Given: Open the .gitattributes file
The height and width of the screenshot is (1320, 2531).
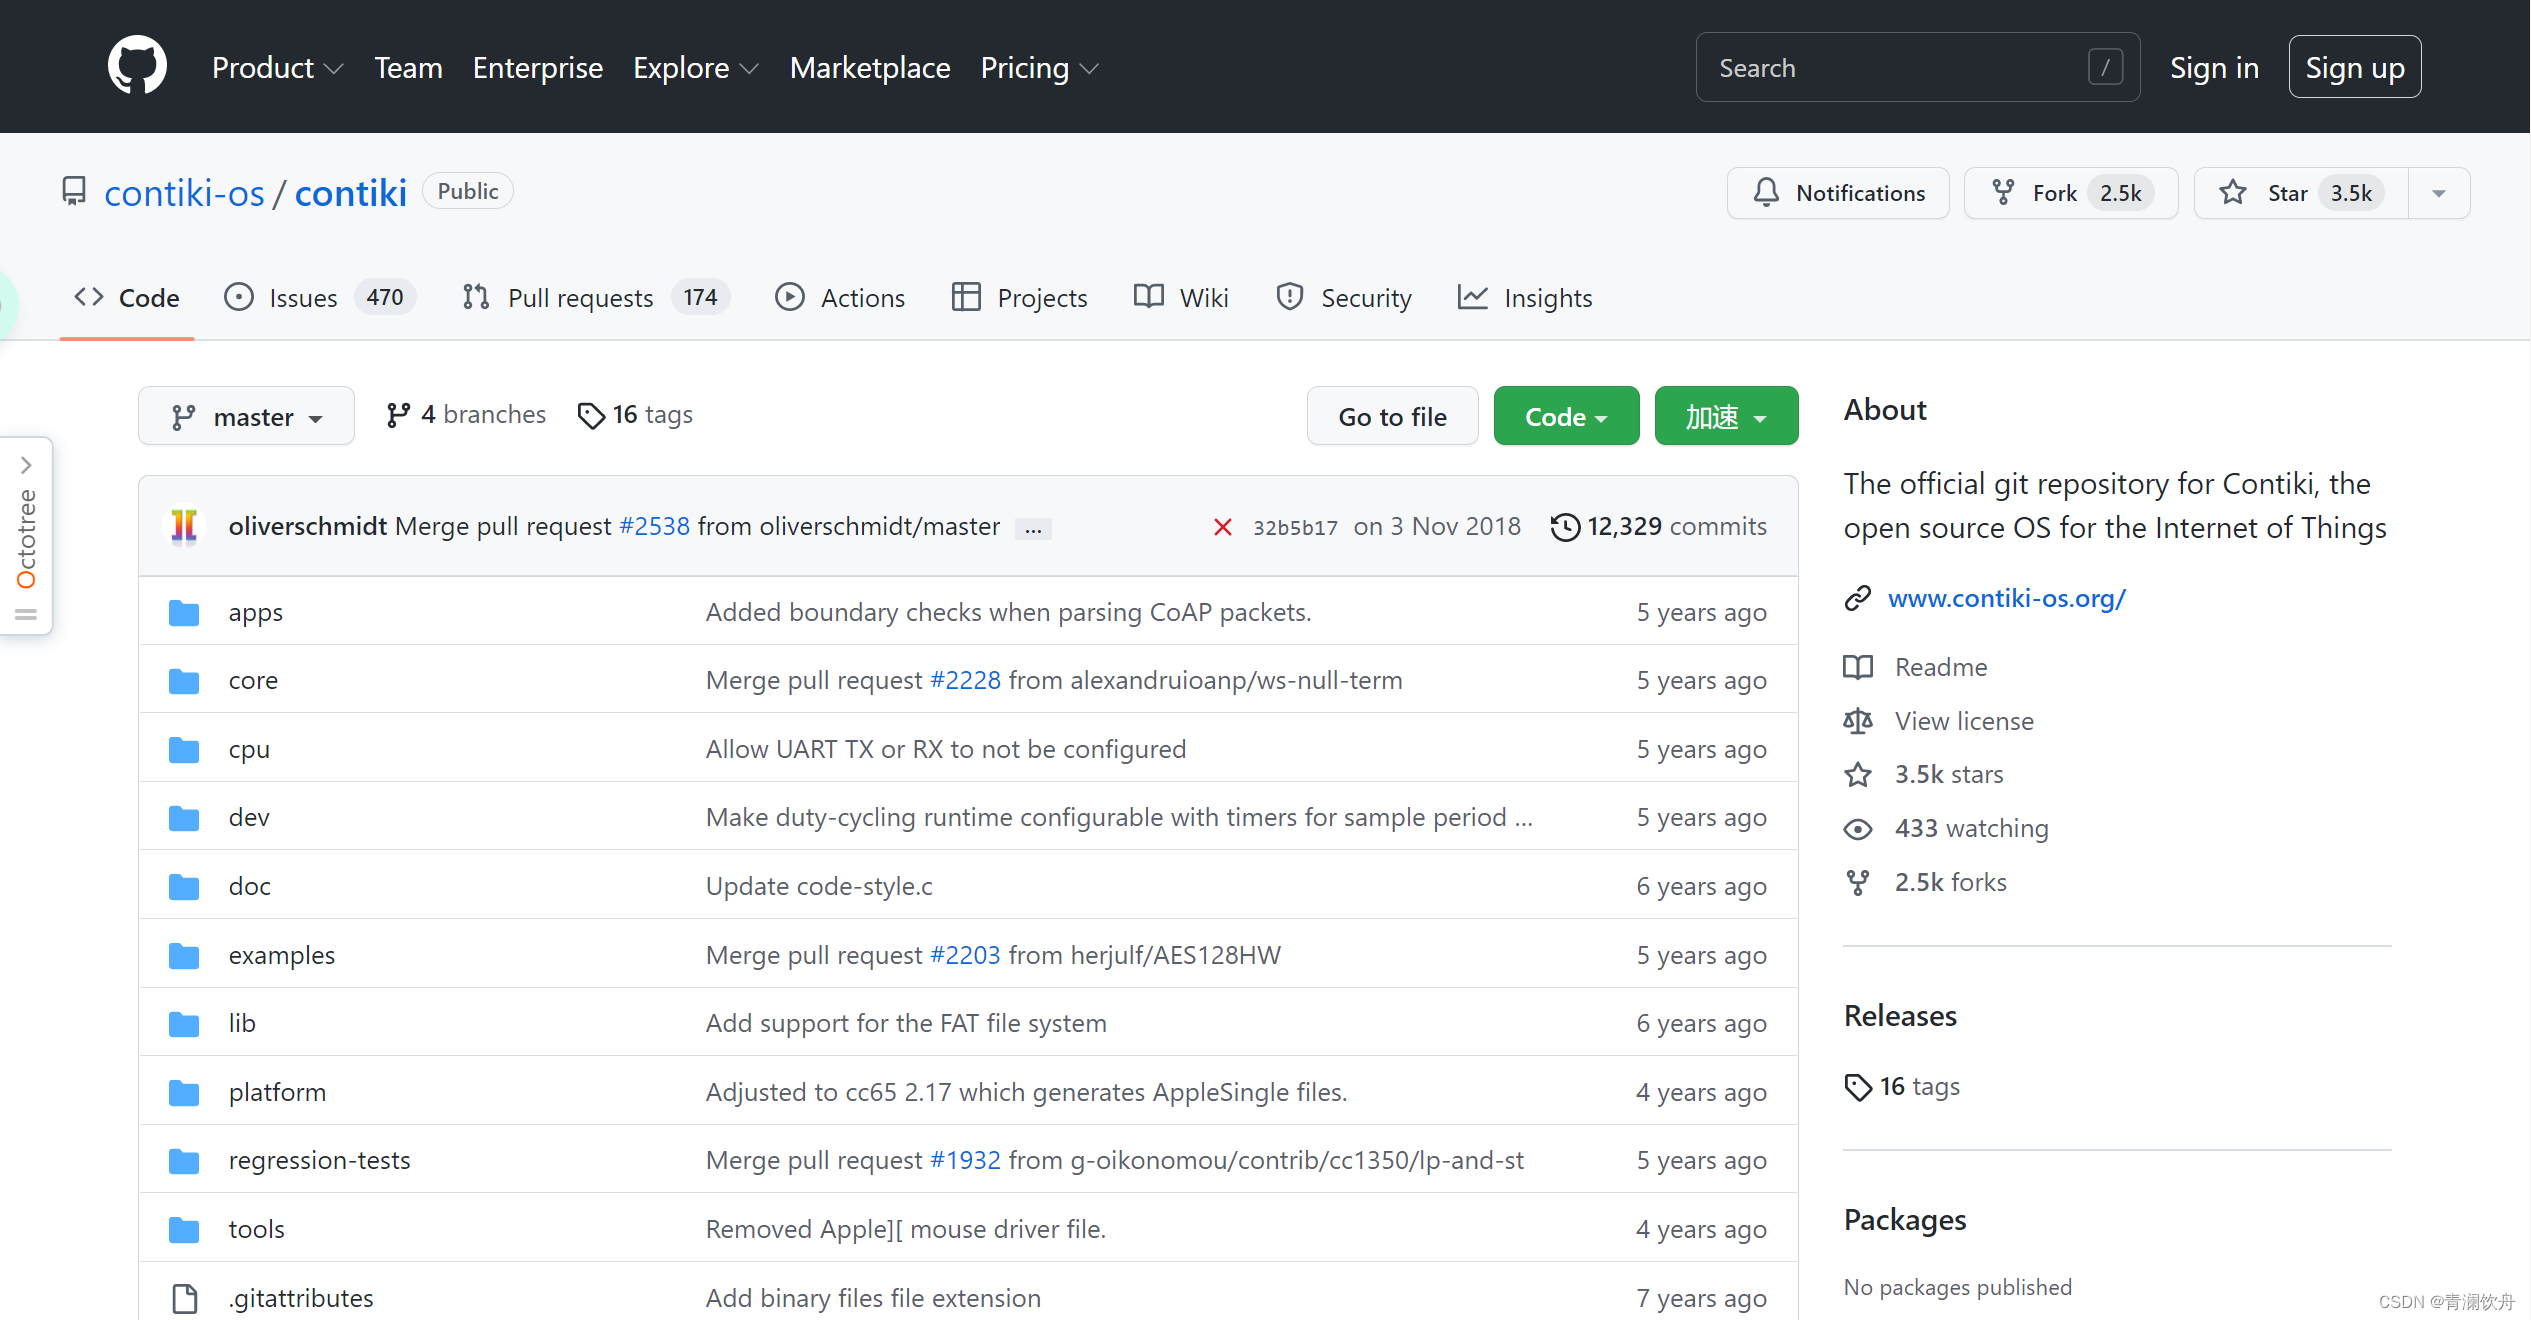Looking at the screenshot, I should [301, 1298].
